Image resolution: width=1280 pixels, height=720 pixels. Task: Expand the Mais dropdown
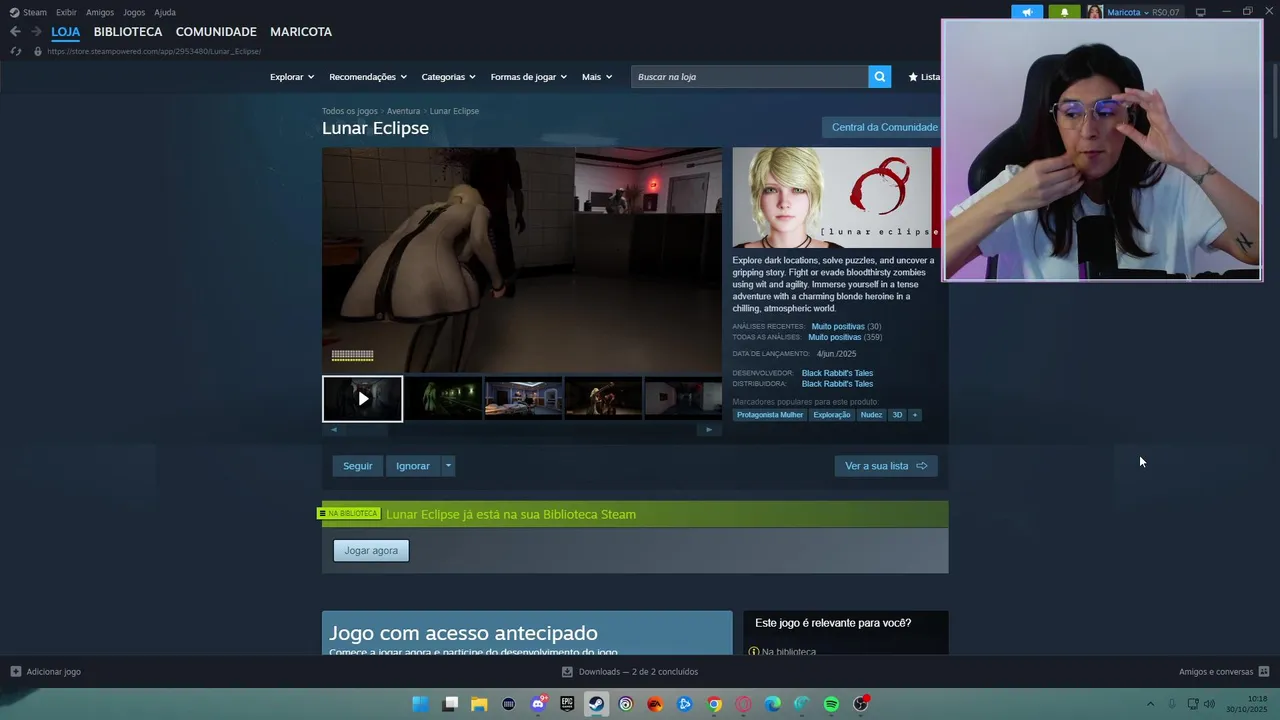pos(597,77)
